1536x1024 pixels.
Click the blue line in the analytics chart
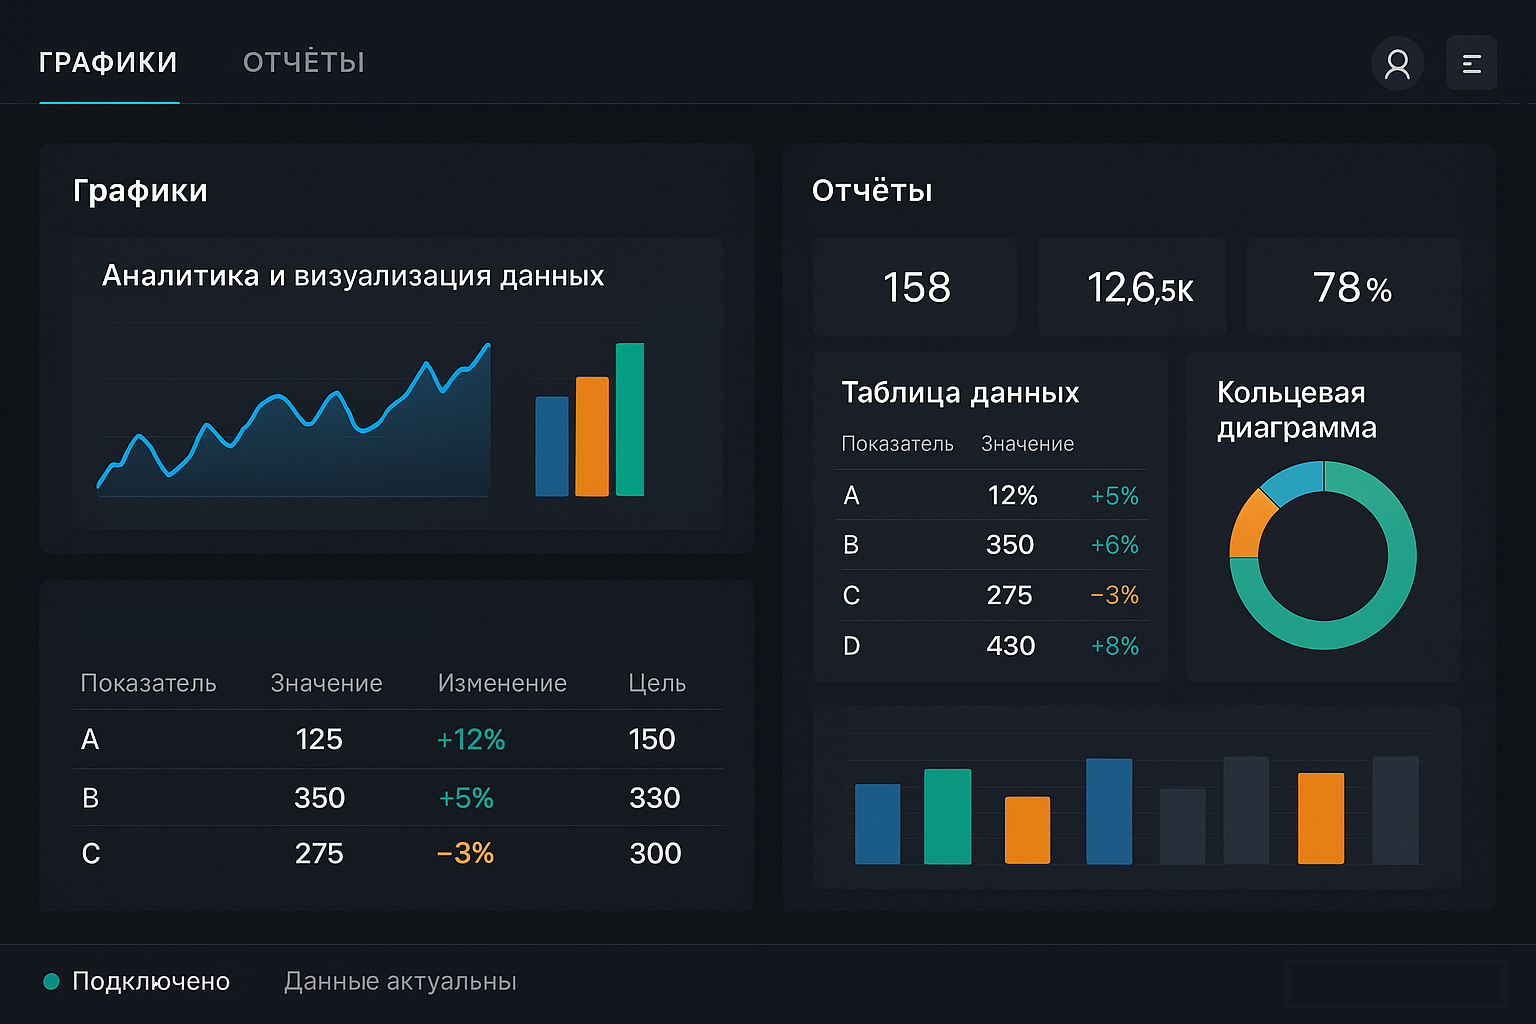(x=293, y=418)
